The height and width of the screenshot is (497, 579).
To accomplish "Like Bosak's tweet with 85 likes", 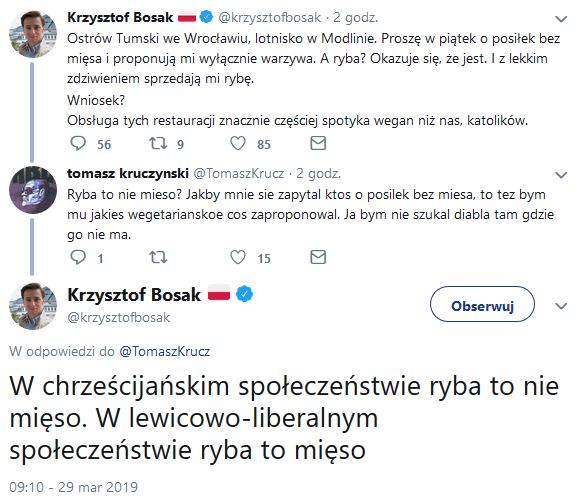I will 238,143.
